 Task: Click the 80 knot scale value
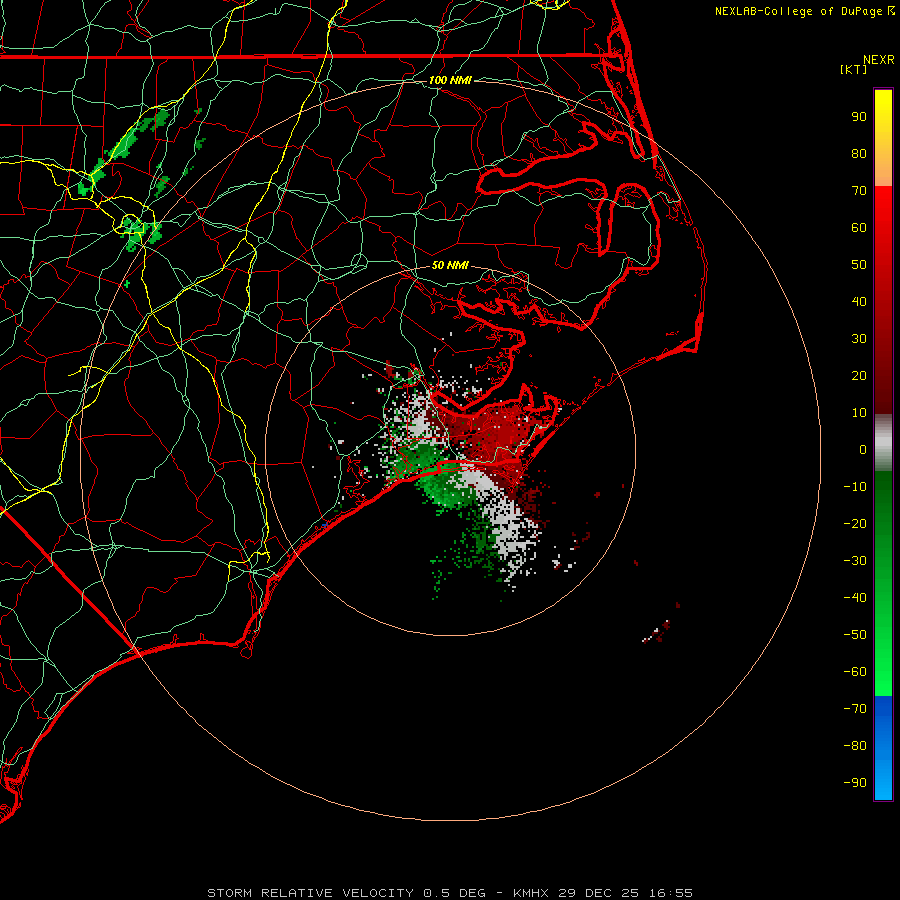[x=859, y=153]
